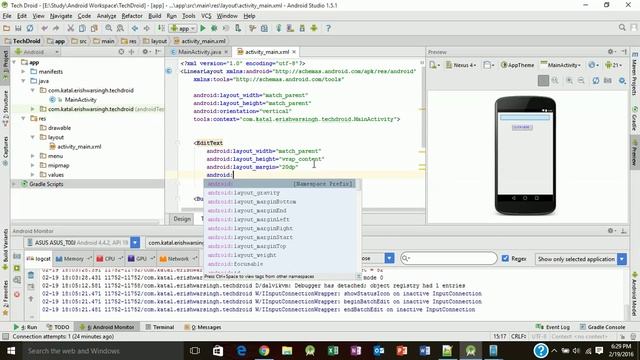Viewport: 640px width, 360px height.
Task: Click the Paste clipboard icon
Action: tap(94, 28)
